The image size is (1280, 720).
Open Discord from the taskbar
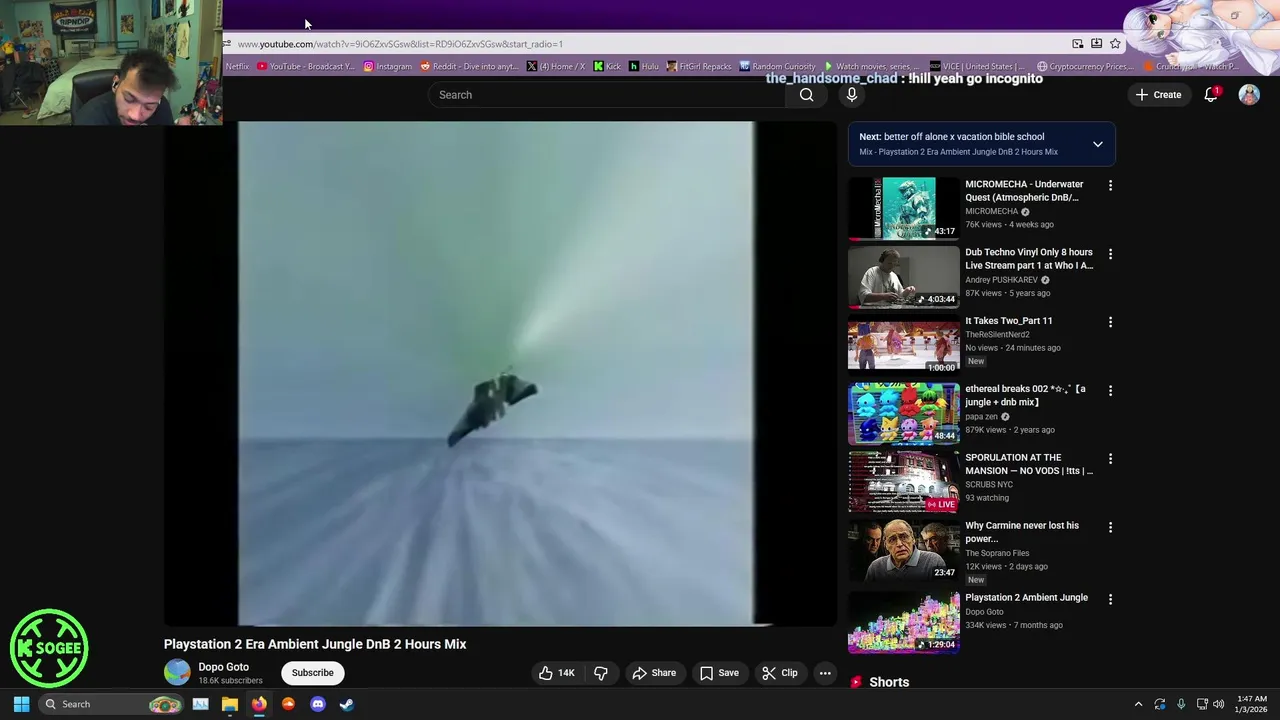(x=318, y=704)
